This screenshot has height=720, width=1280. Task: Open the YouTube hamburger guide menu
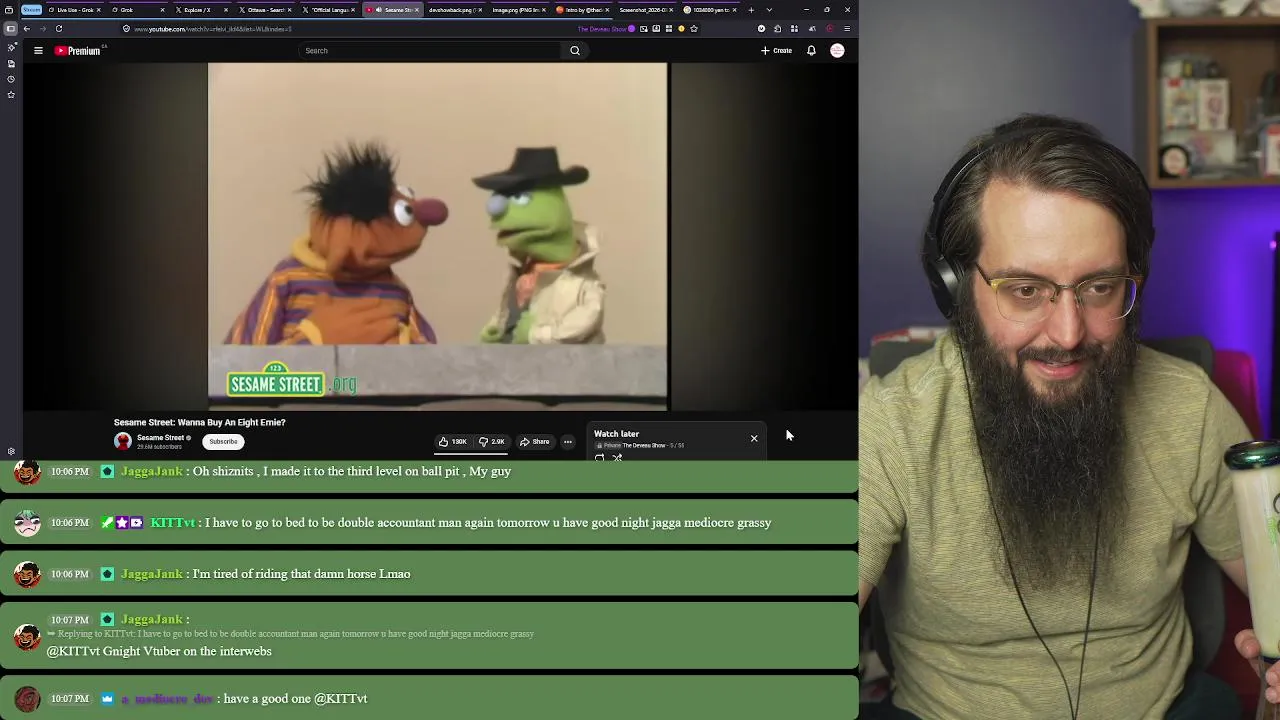point(38,51)
